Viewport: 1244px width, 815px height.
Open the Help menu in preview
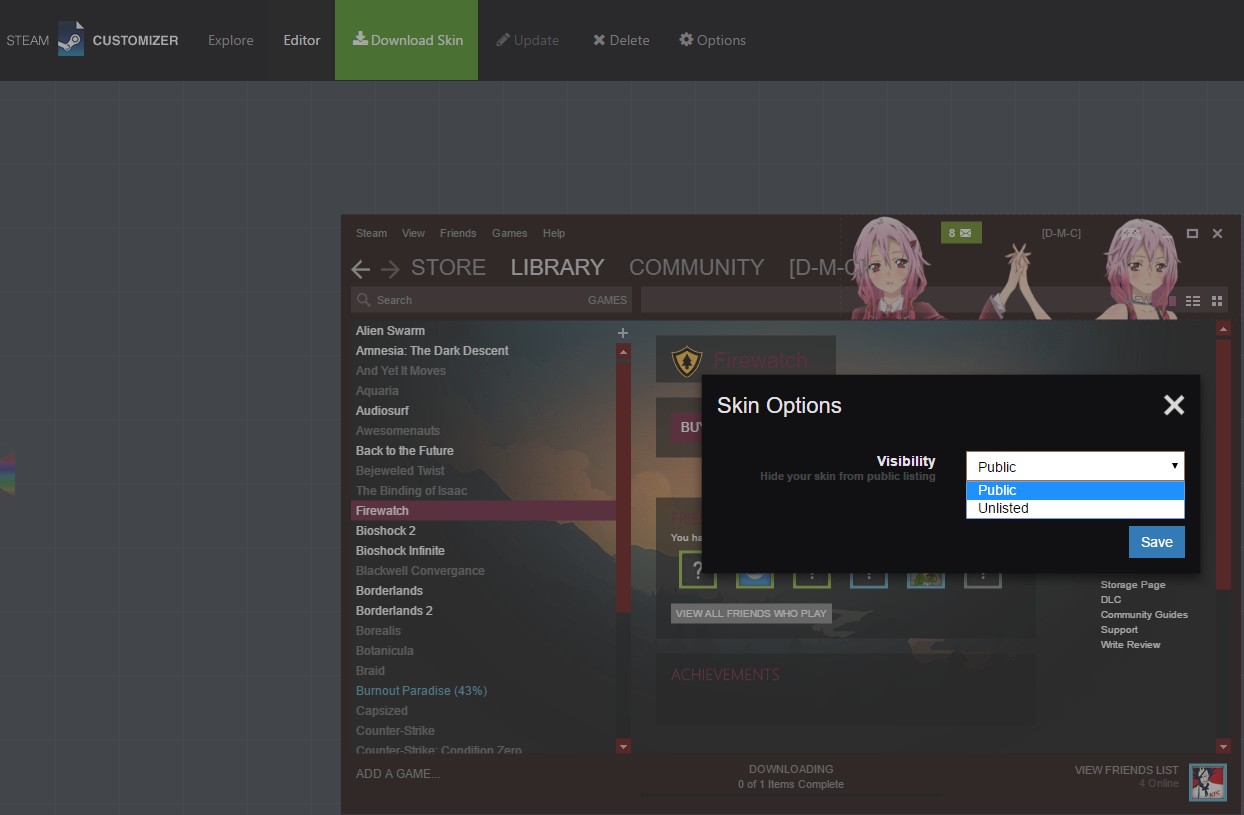click(554, 233)
